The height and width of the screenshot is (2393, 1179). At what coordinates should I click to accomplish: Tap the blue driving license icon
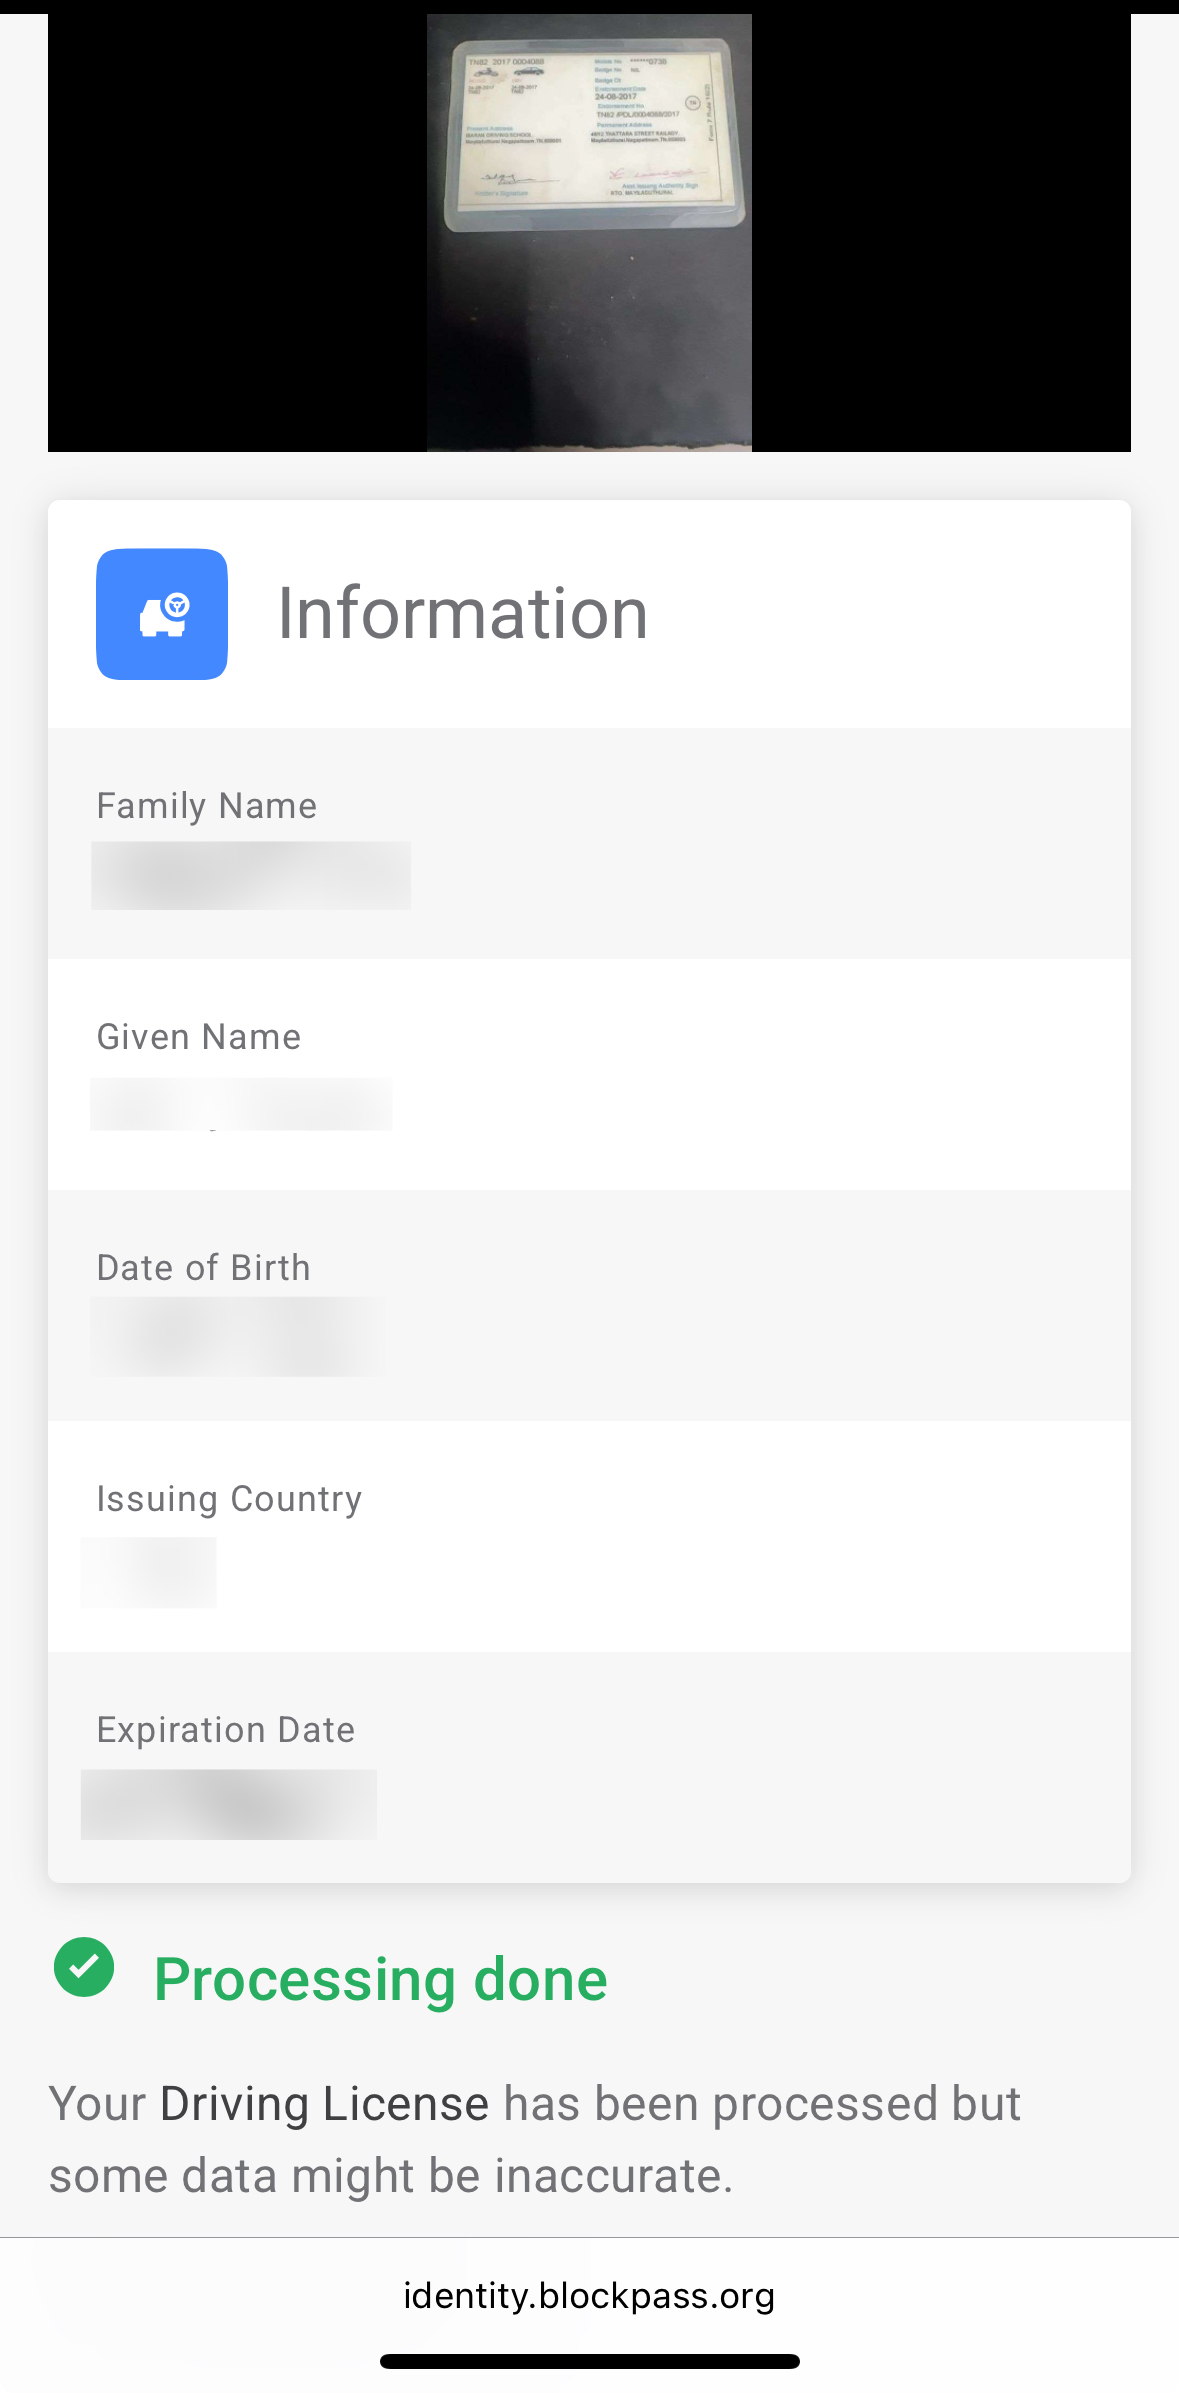pos(162,614)
